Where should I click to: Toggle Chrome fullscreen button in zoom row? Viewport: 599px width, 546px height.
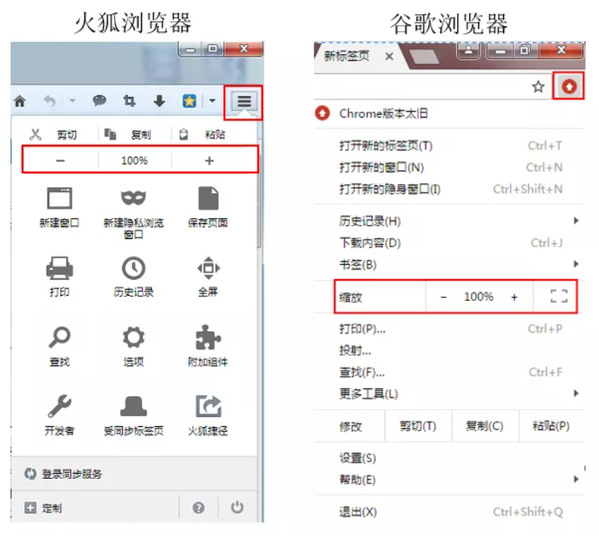click(559, 296)
